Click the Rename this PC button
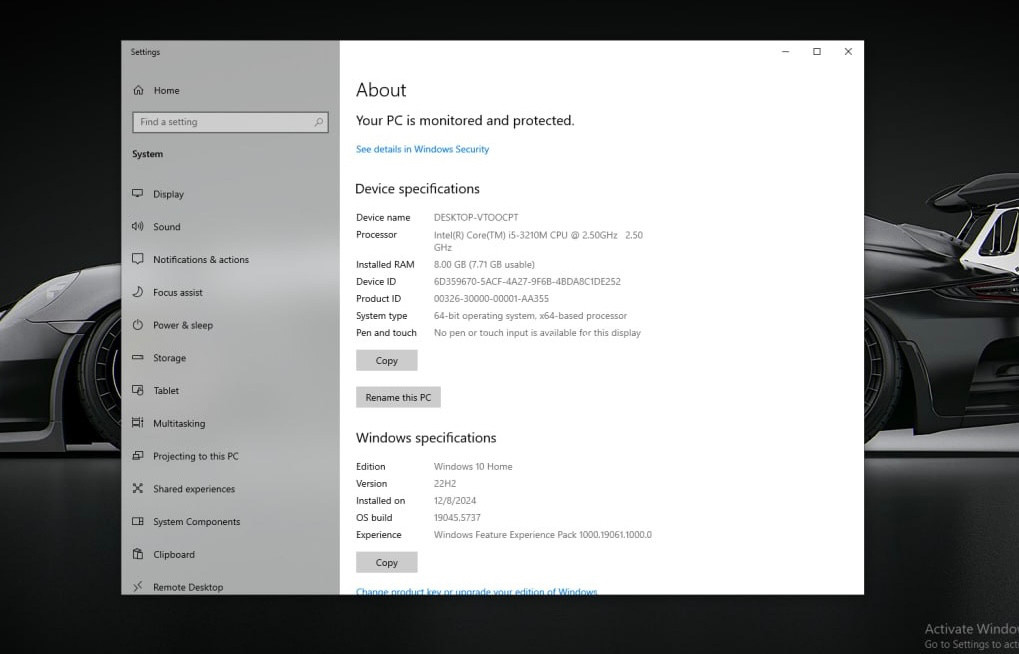The height and width of the screenshot is (654, 1019). coord(398,397)
